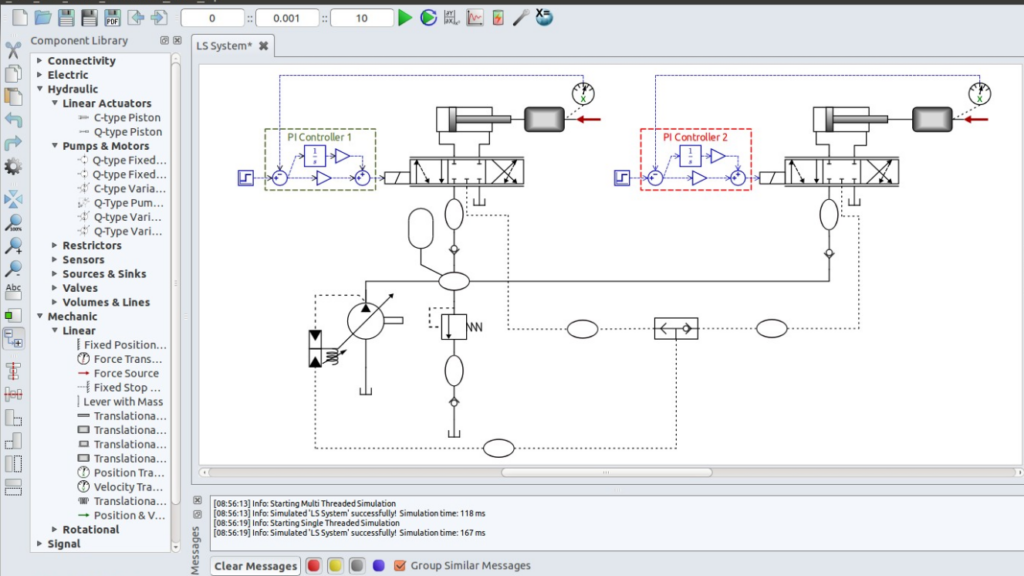Open the plot window graph icon
This screenshot has height=576, width=1024.
(475, 18)
